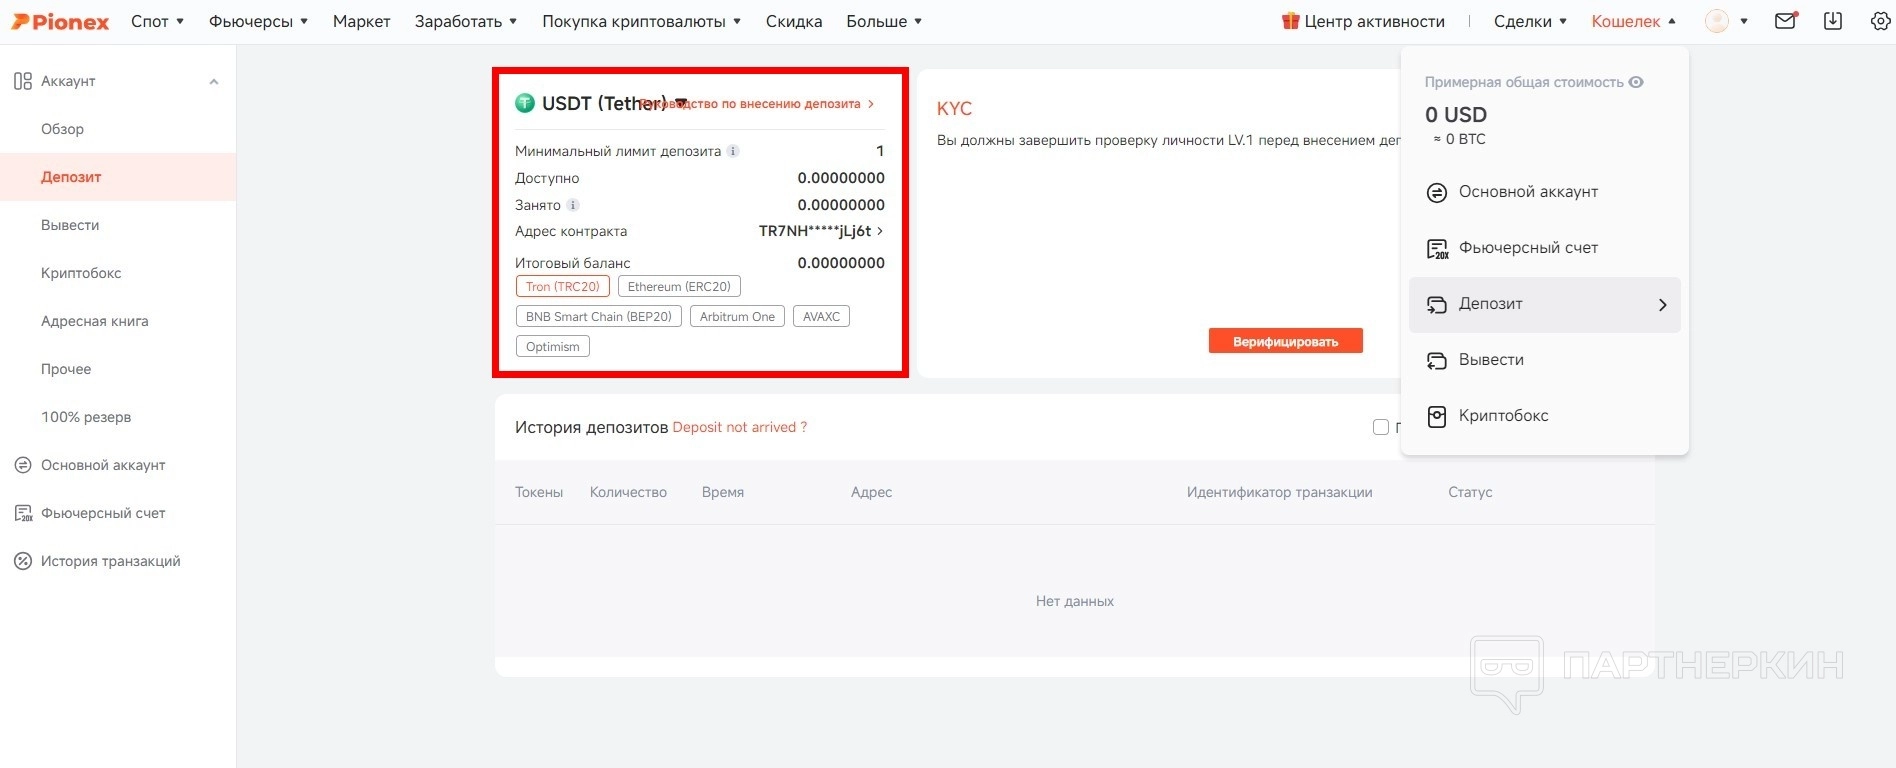The width and height of the screenshot is (1896, 768).
Task: Tick the deposit history filter checkbox
Action: [x=1381, y=427]
